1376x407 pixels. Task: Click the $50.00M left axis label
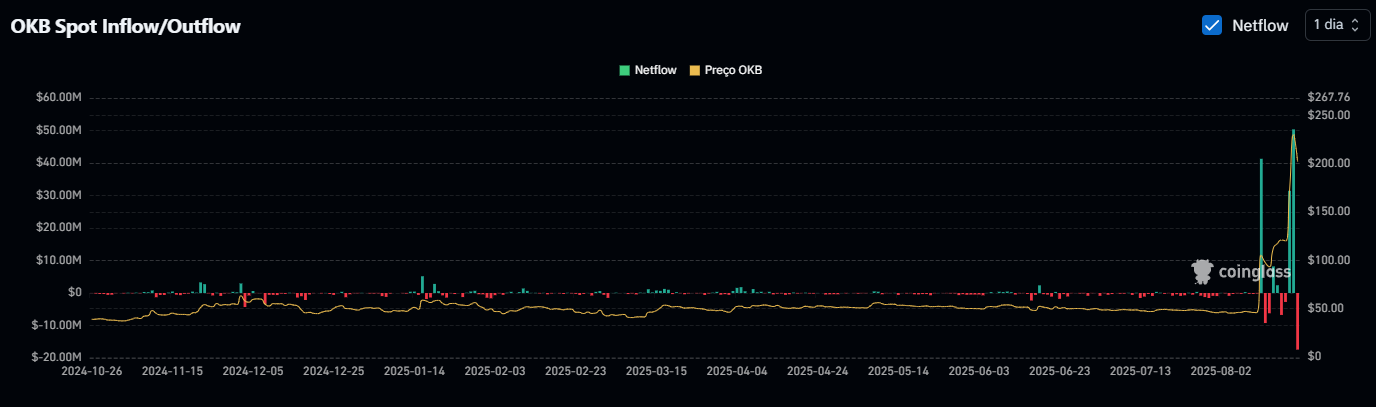point(59,130)
